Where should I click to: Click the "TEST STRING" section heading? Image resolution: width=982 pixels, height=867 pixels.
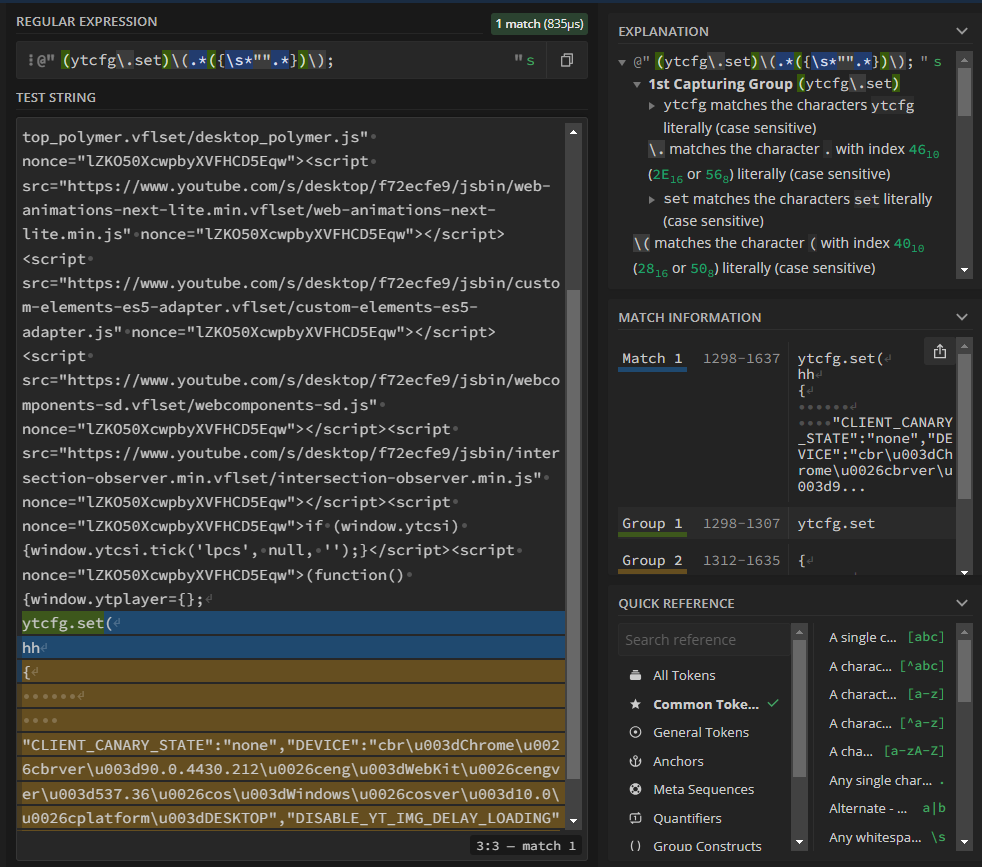tap(56, 97)
